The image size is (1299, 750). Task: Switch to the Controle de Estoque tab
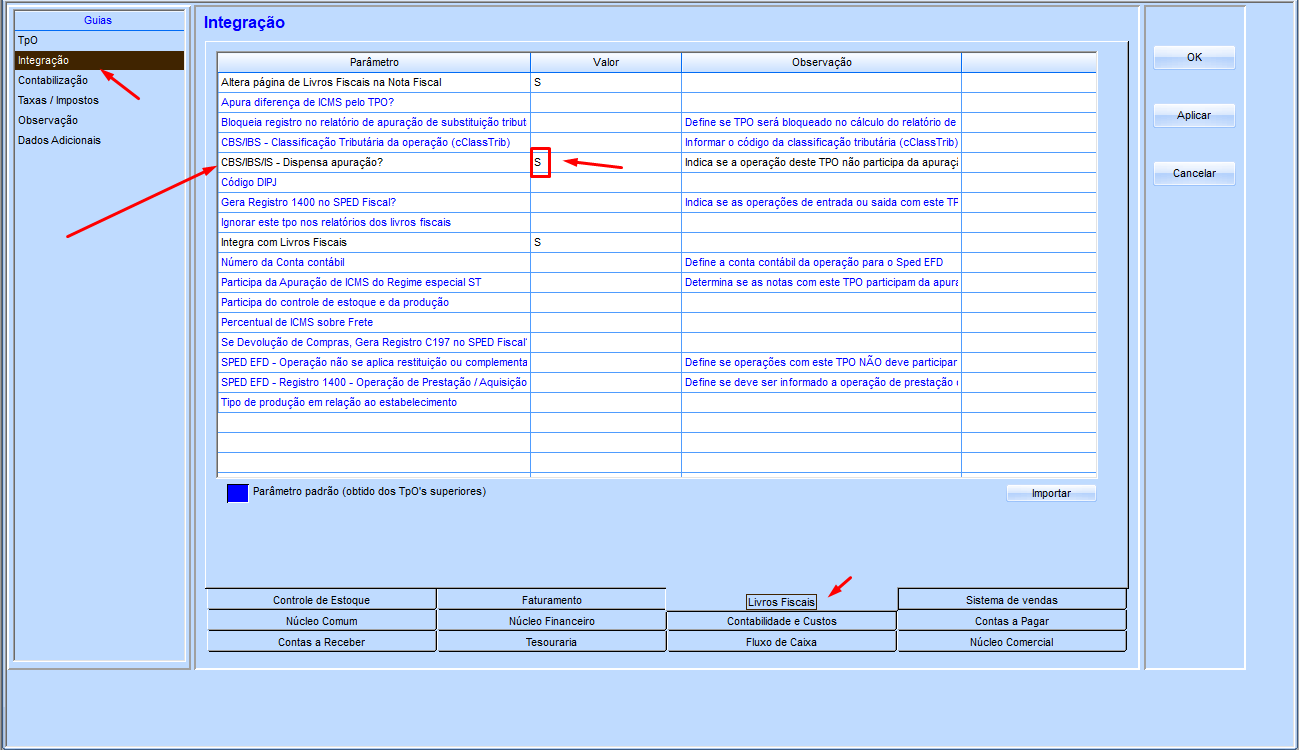(321, 600)
